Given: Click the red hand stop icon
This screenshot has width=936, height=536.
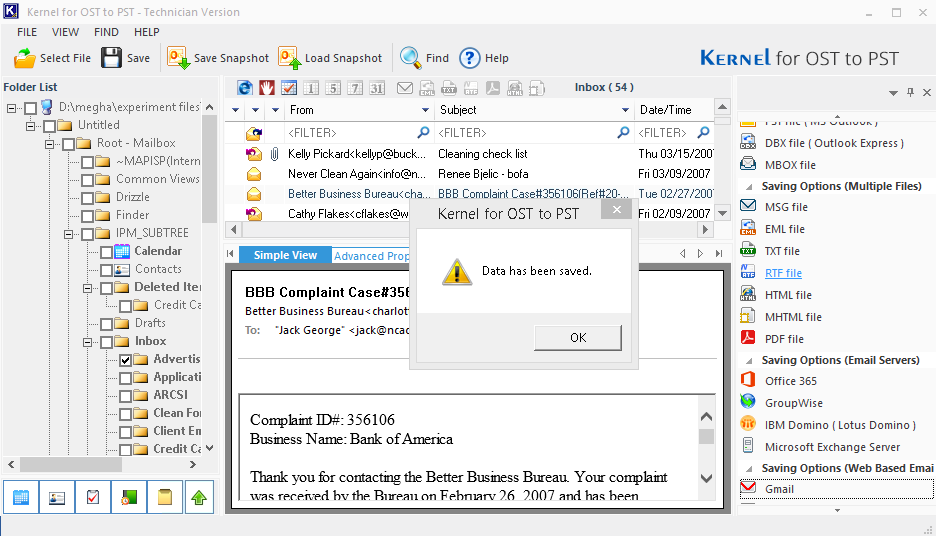Looking at the screenshot, I should click(267, 88).
